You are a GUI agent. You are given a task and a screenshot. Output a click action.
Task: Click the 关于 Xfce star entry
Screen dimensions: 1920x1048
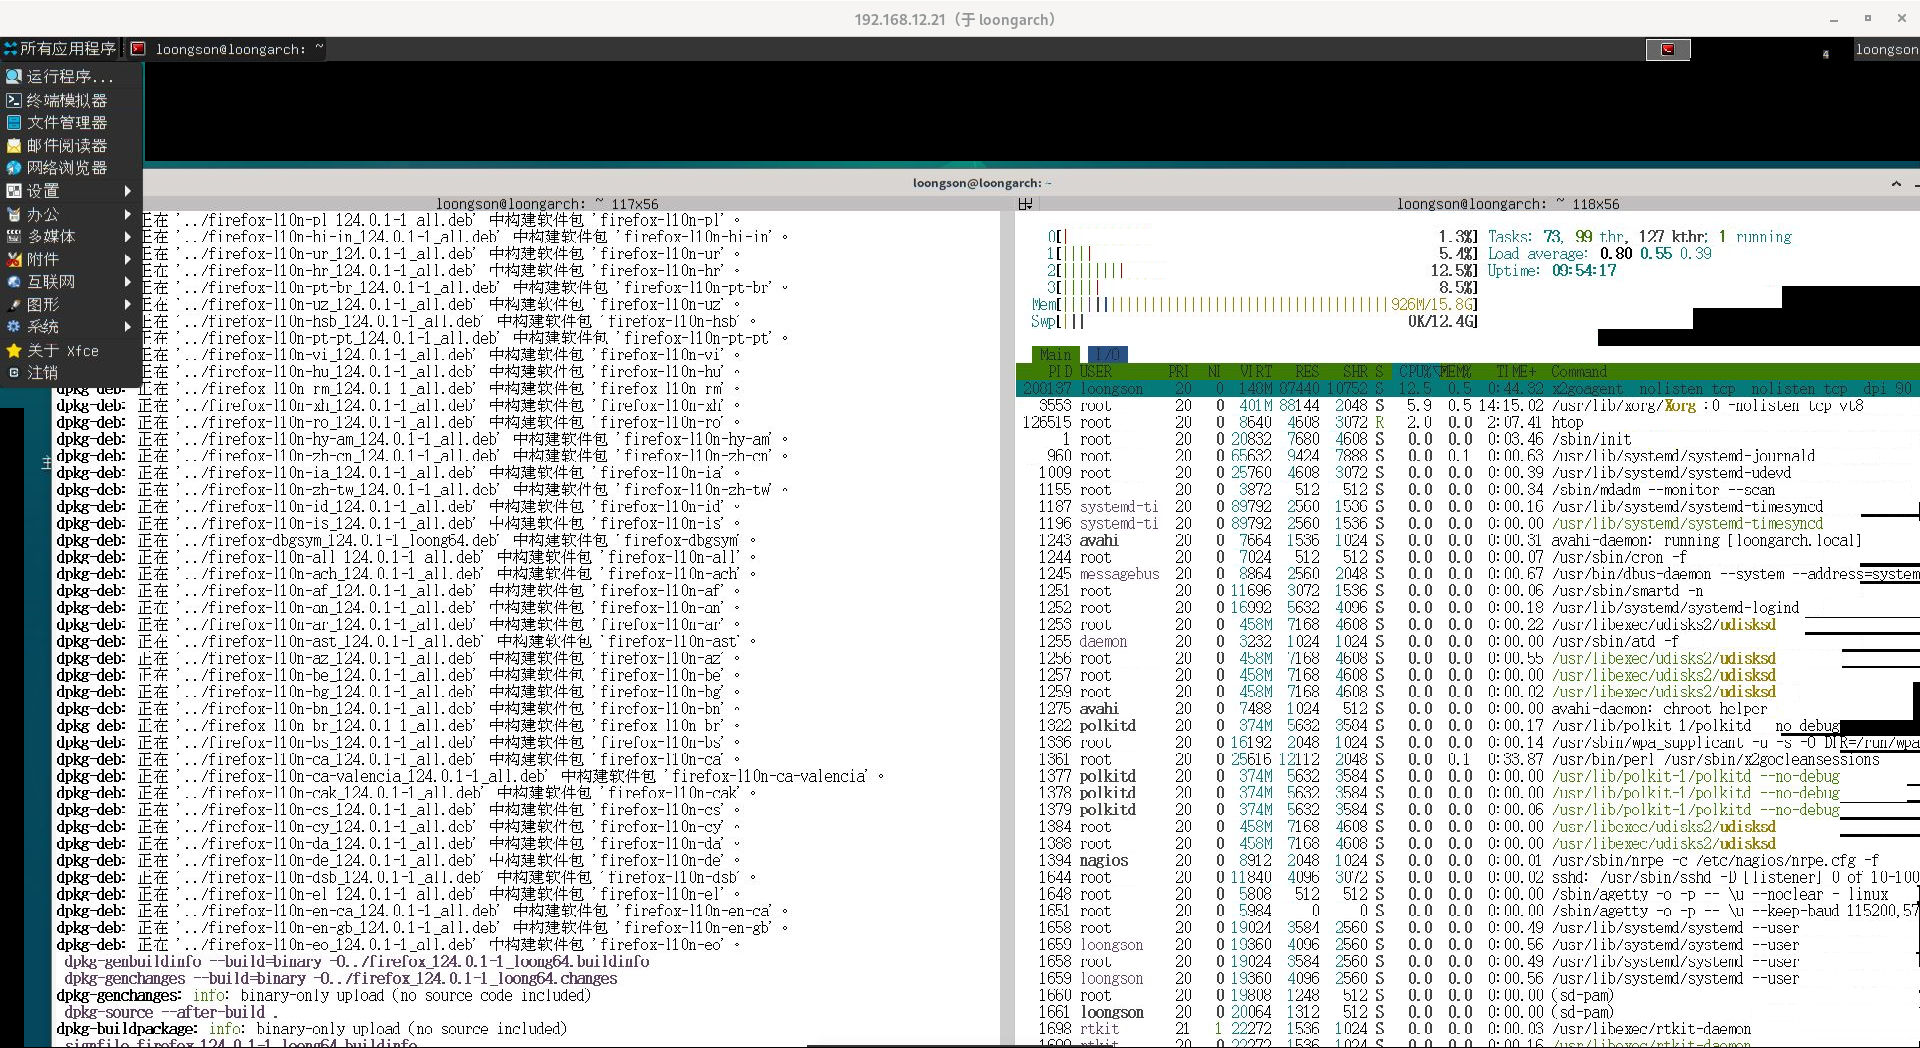tap(62, 351)
